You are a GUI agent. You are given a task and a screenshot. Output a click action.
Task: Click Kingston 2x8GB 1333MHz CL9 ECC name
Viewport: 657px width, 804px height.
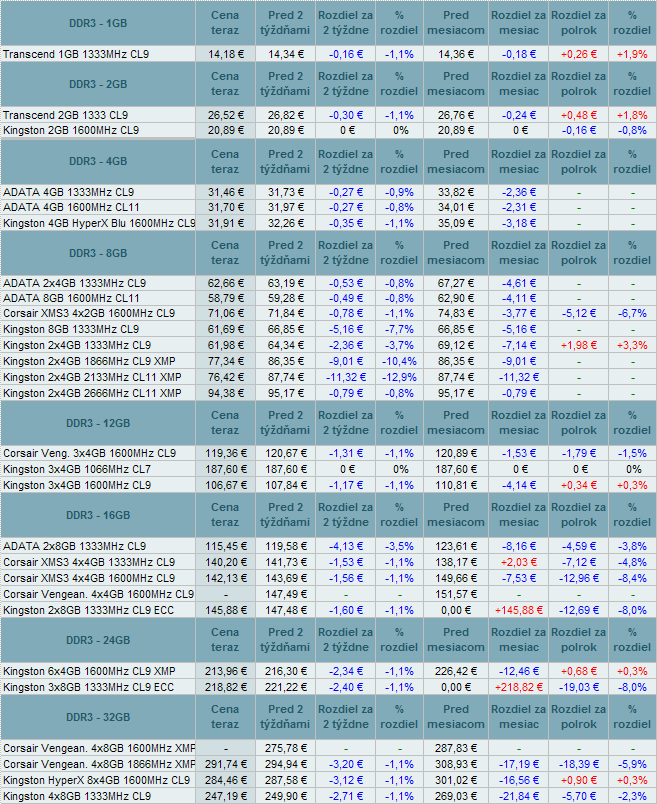[88, 610]
